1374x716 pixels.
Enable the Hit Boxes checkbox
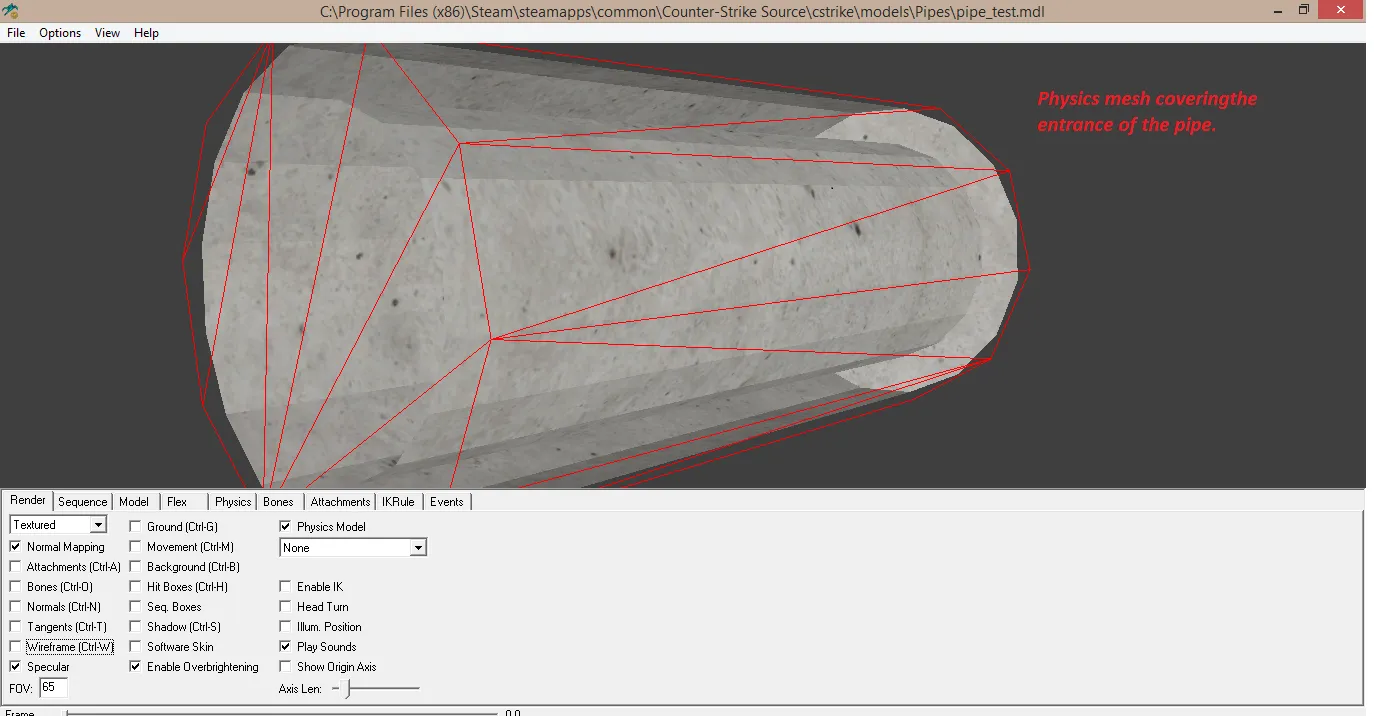pos(136,587)
